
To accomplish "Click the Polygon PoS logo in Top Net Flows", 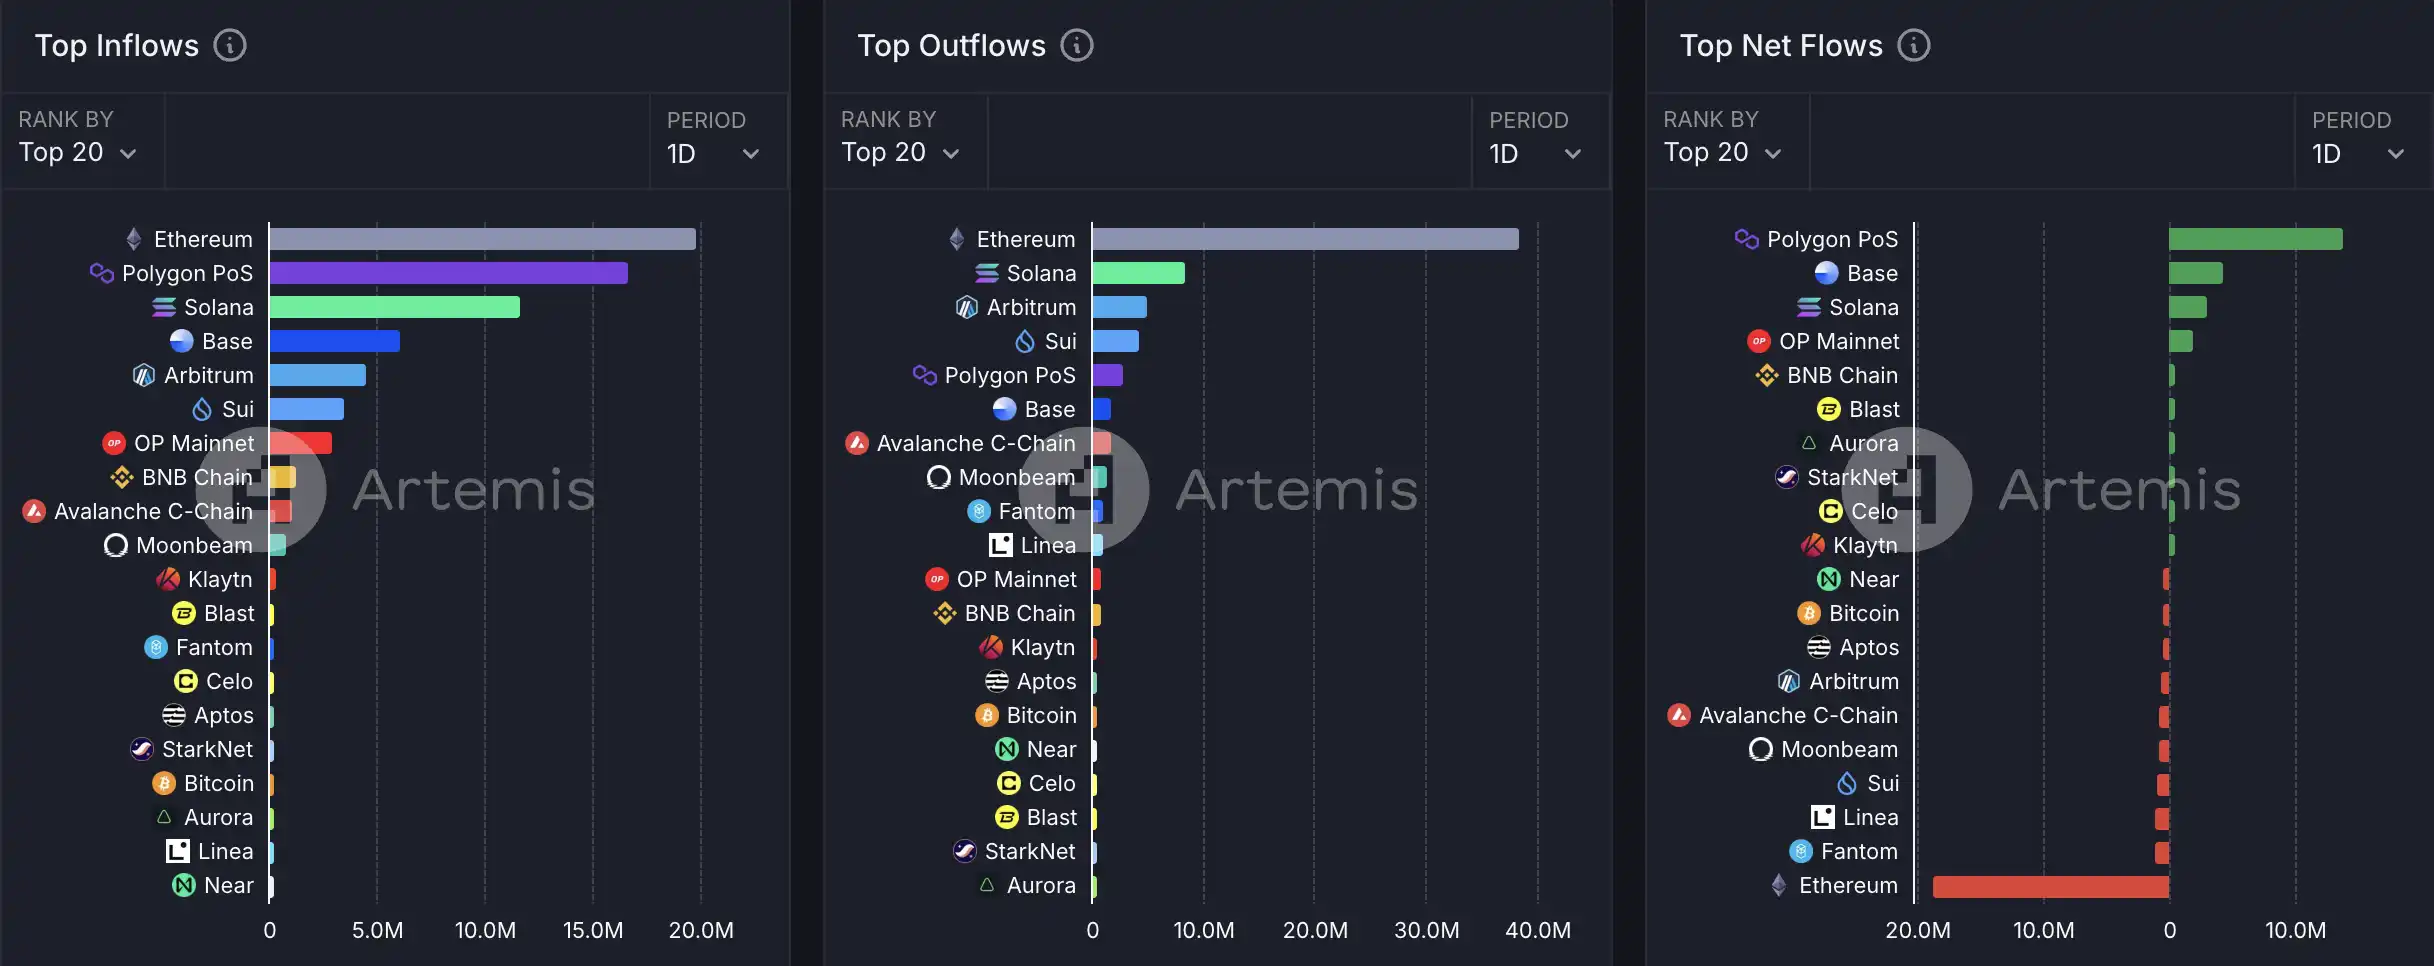I will pyautogui.click(x=1746, y=239).
